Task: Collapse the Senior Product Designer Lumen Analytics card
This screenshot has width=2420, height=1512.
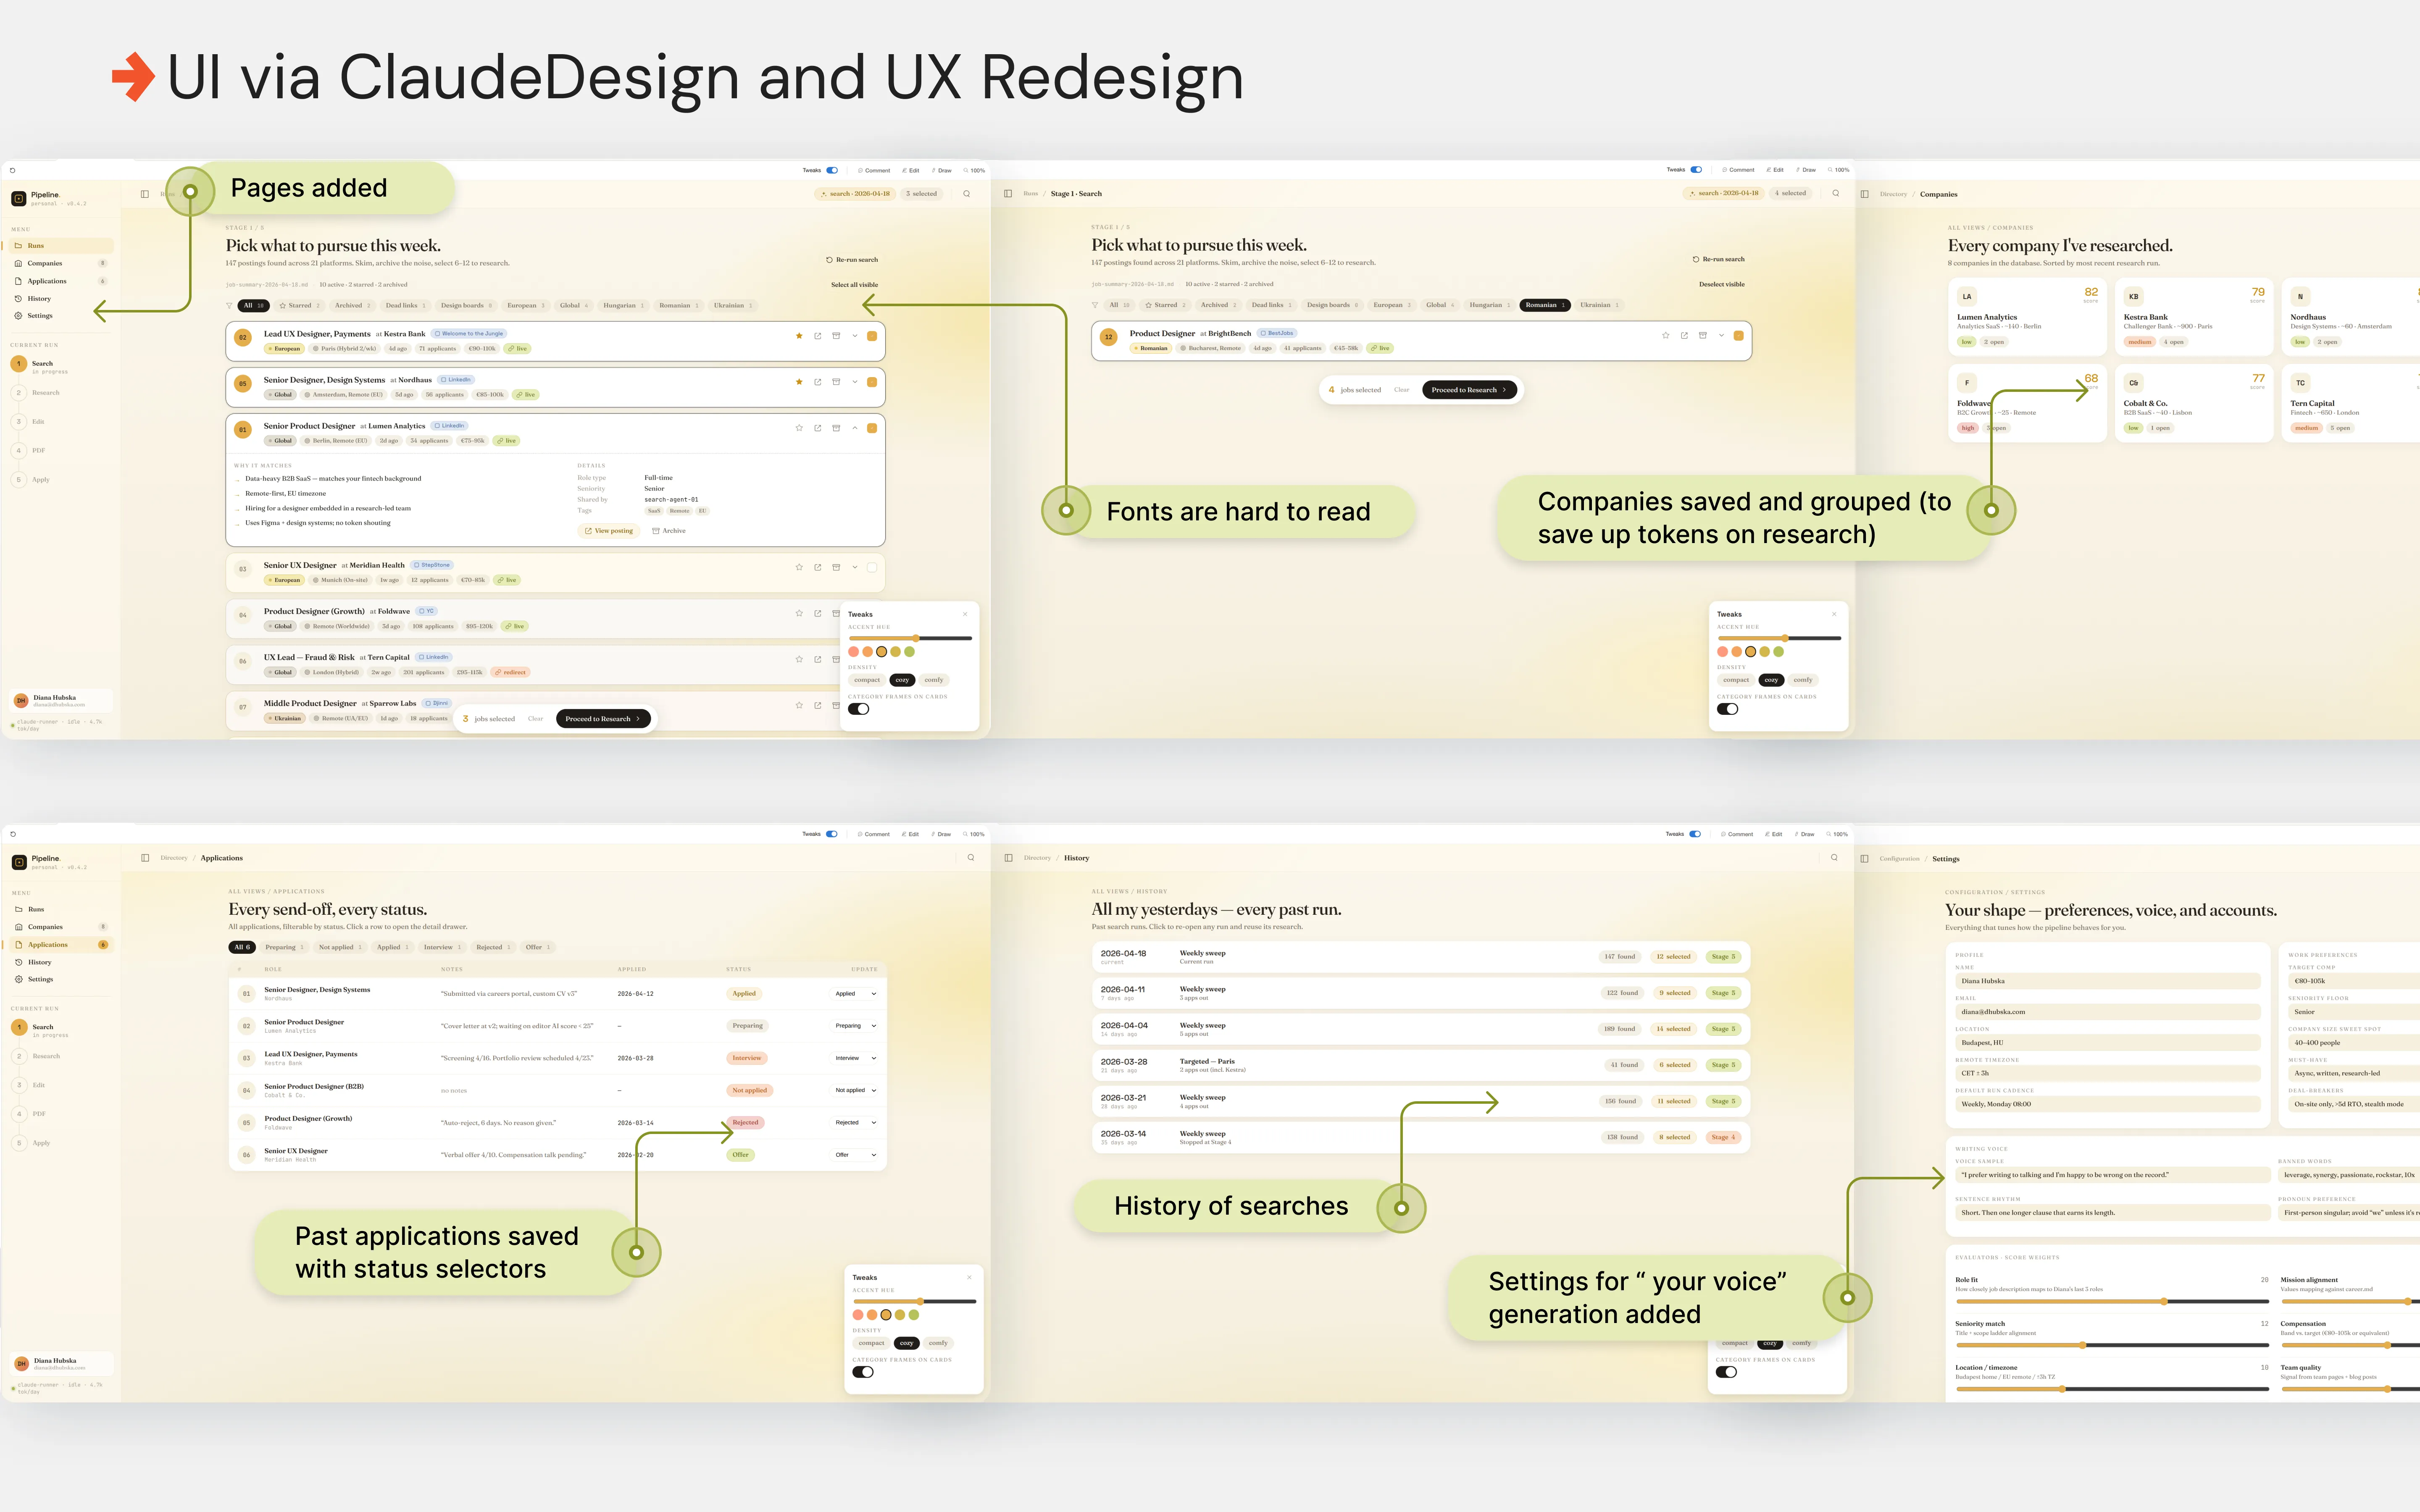Action: (x=855, y=428)
